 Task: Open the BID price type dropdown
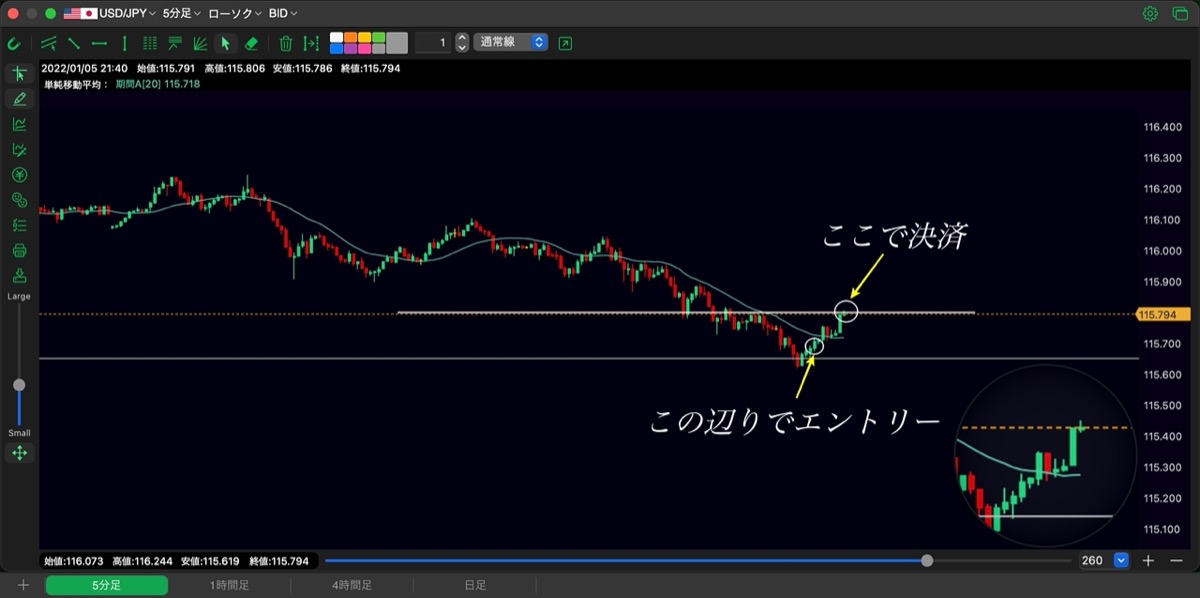(283, 14)
